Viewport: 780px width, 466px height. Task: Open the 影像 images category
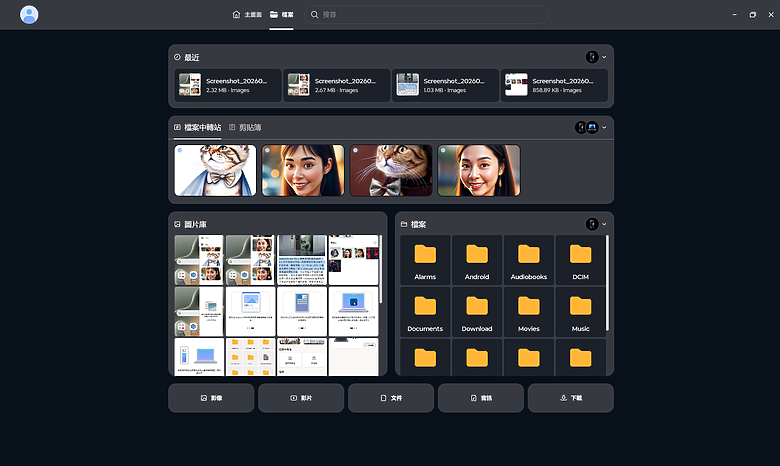tap(211, 398)
